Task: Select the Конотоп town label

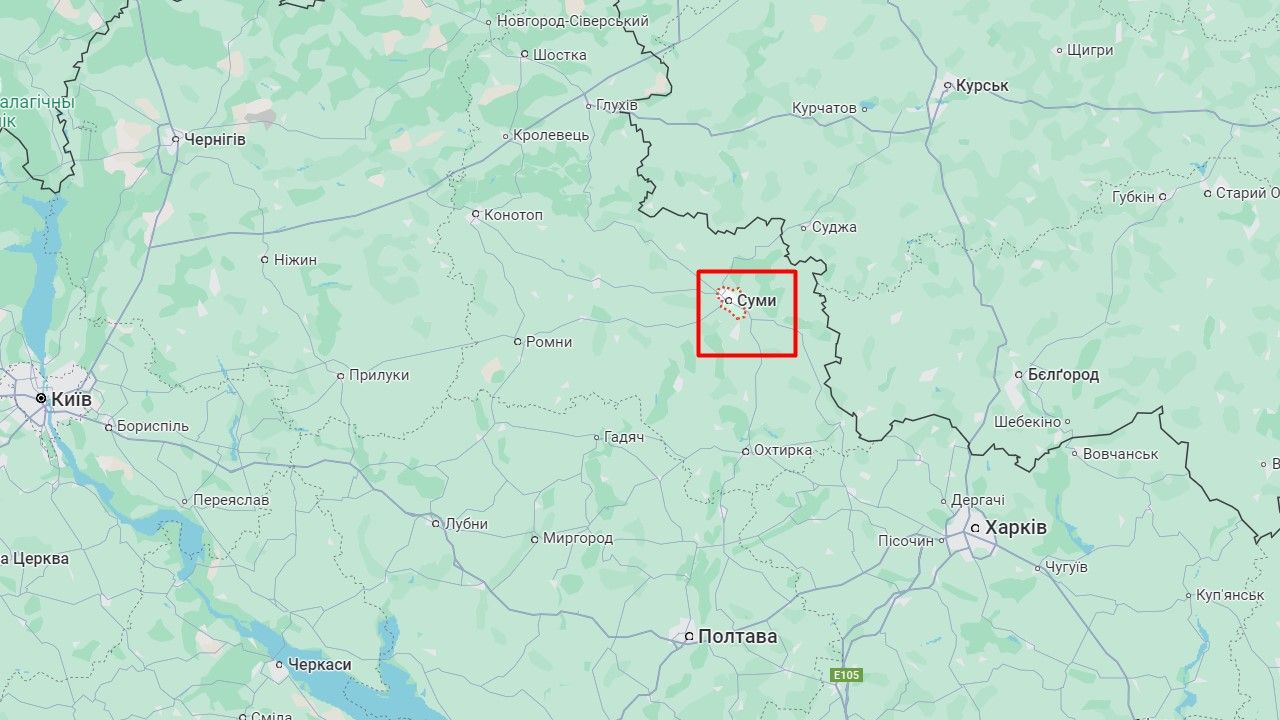Action: point(513,214)
